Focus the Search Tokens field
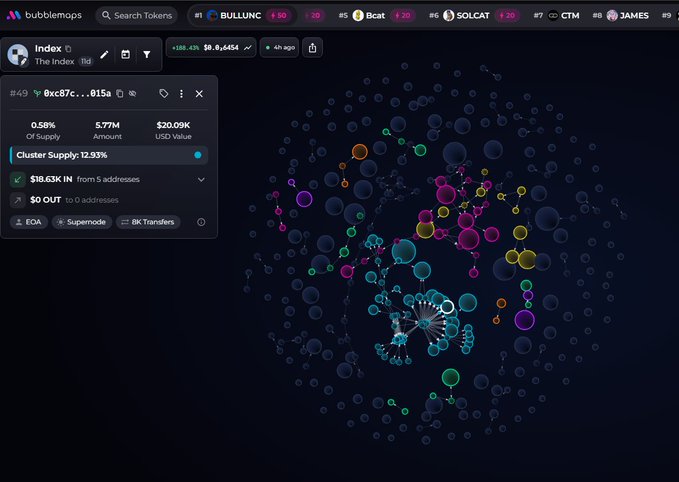Viewport: 679px width, 482px height. coord(136,16)
